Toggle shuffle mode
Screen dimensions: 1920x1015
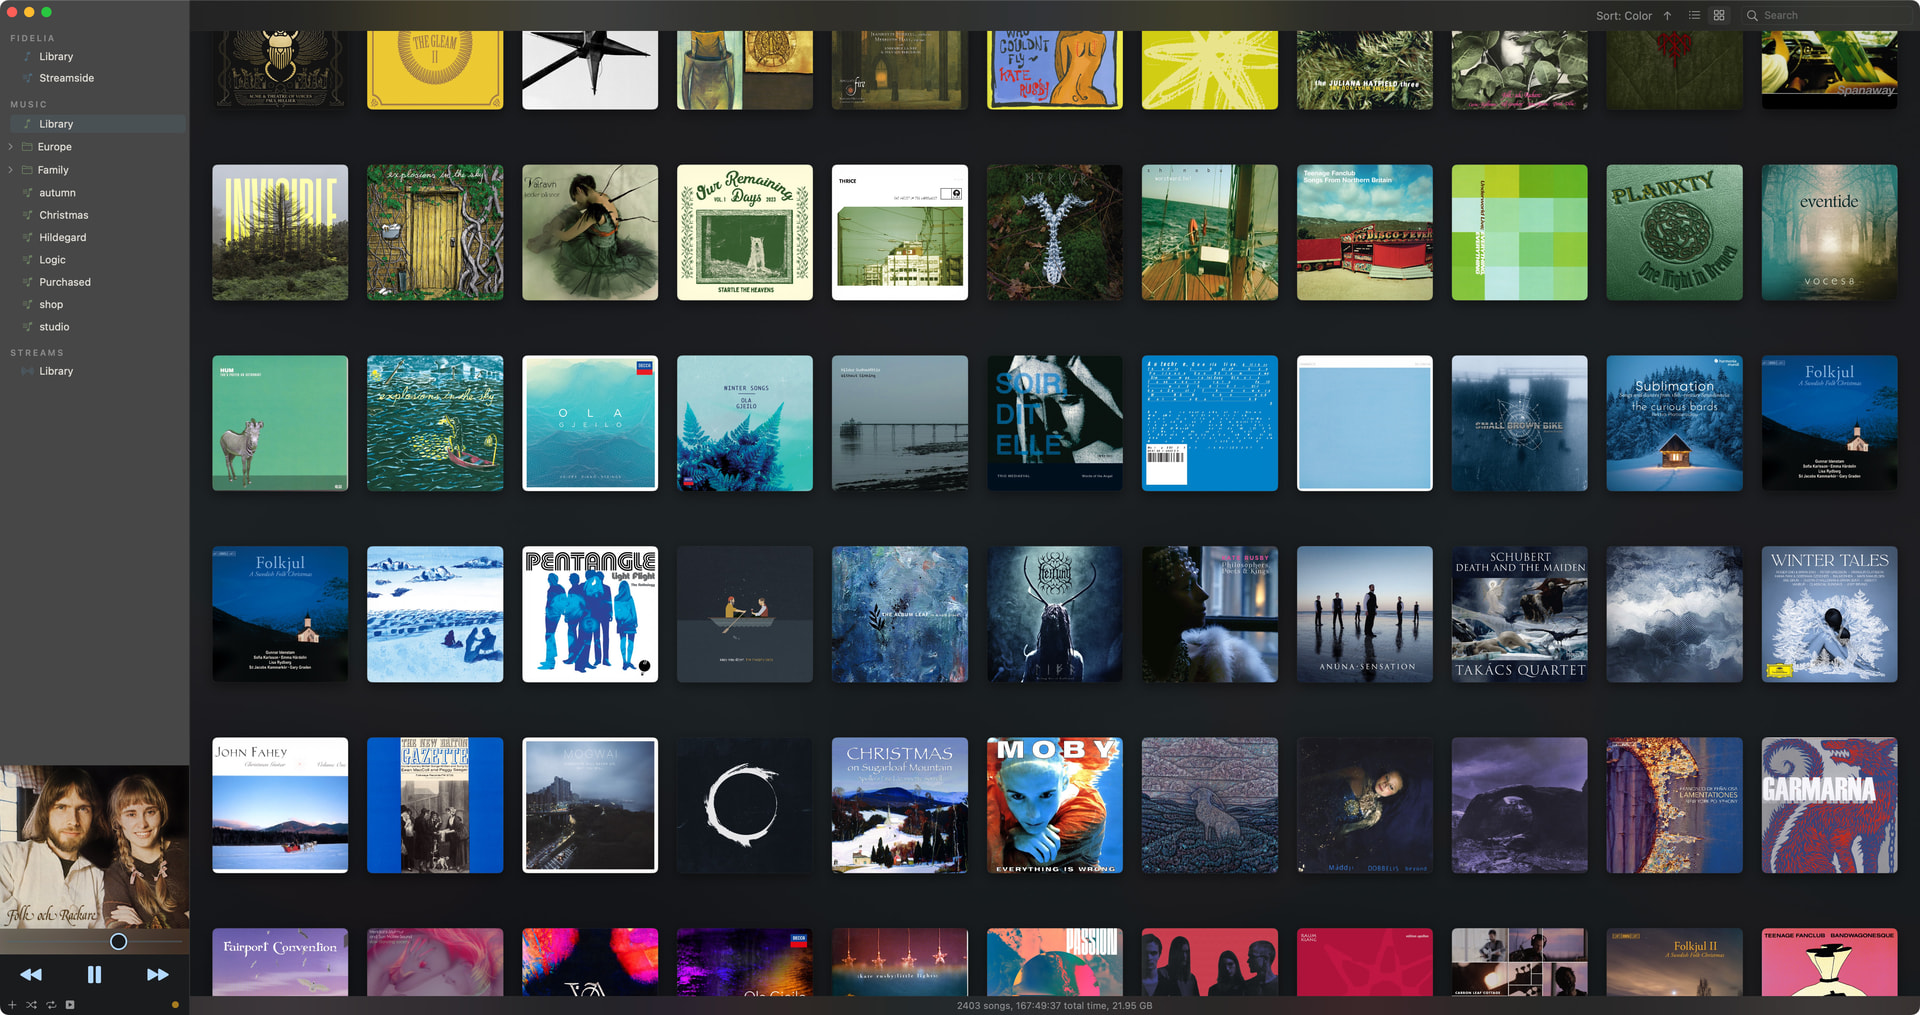point(31,1004)
